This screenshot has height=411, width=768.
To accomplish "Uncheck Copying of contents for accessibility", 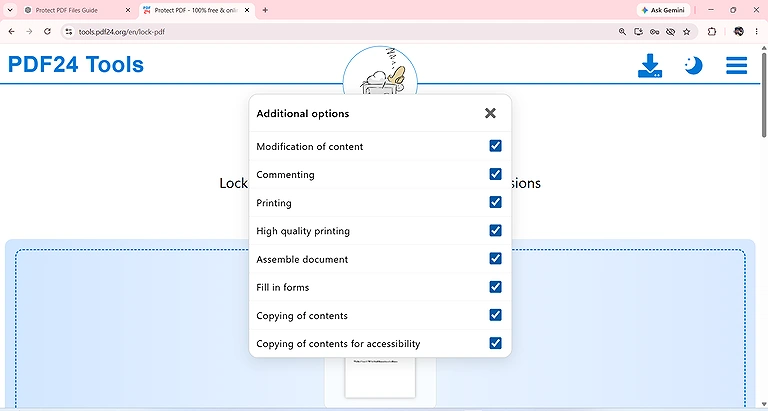I will pyautogui.click(x=495, y=343).
